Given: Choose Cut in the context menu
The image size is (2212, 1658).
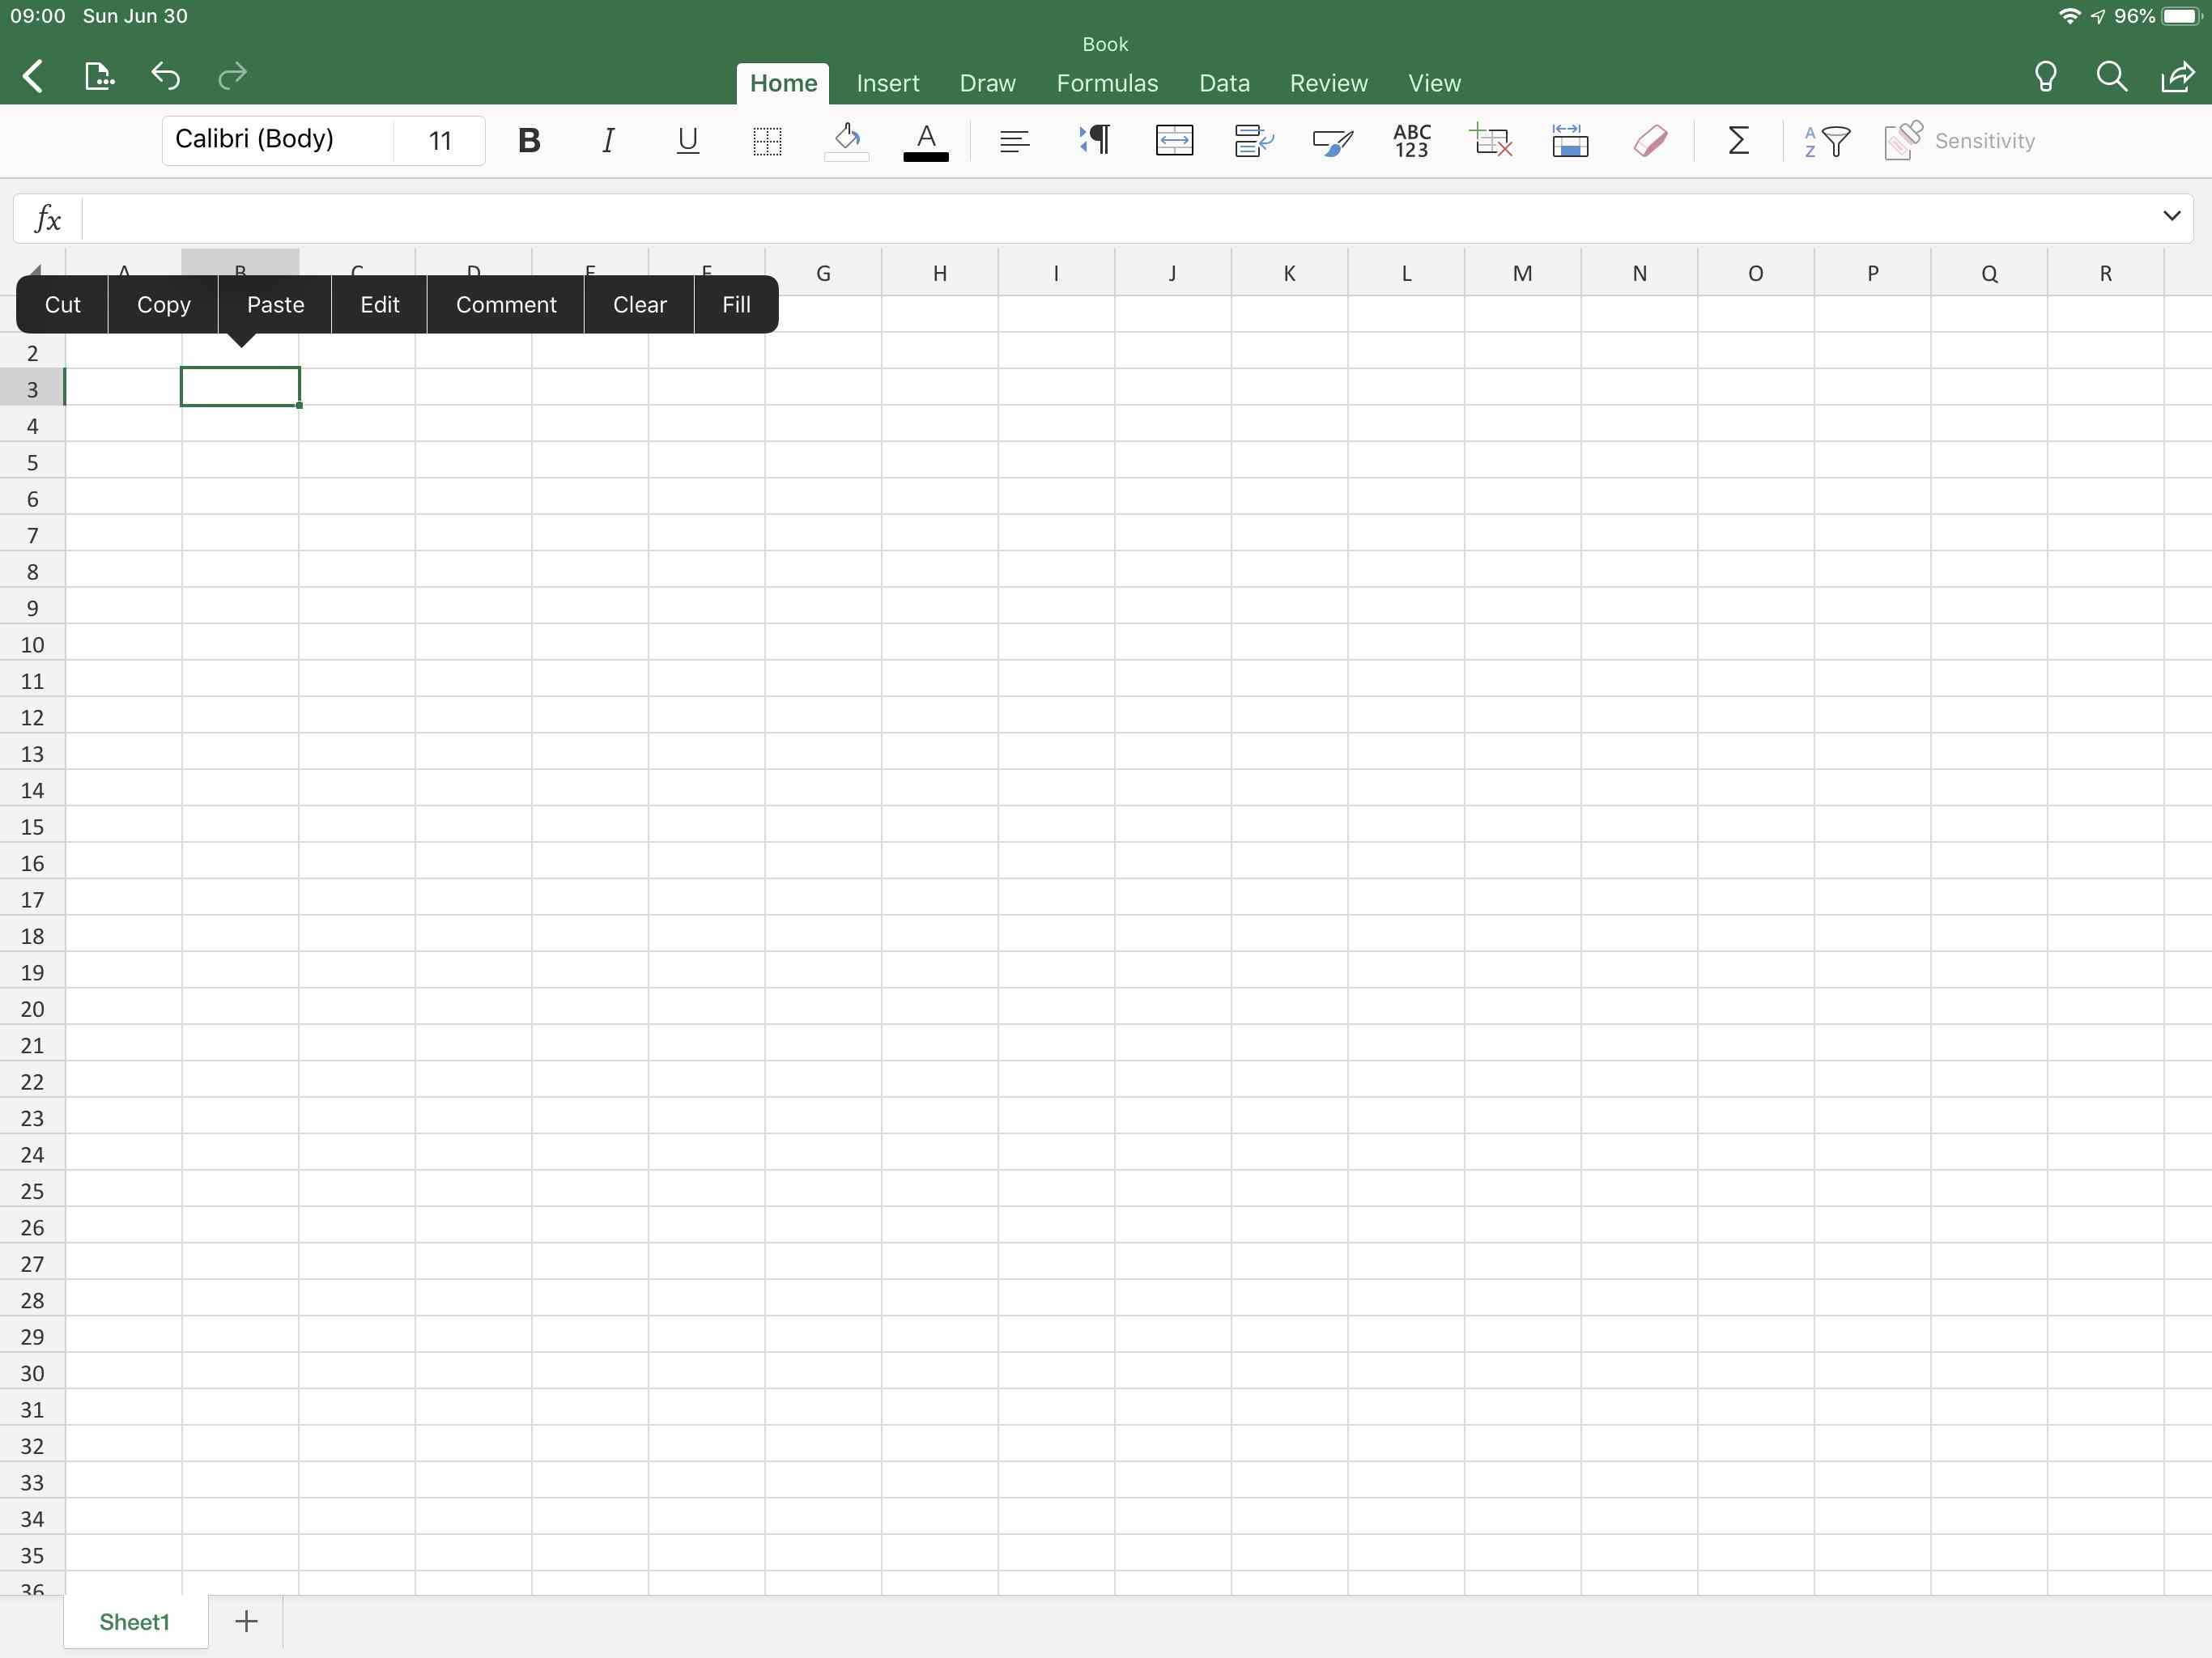Looking at the screenshot, I should tap(62, 304).
